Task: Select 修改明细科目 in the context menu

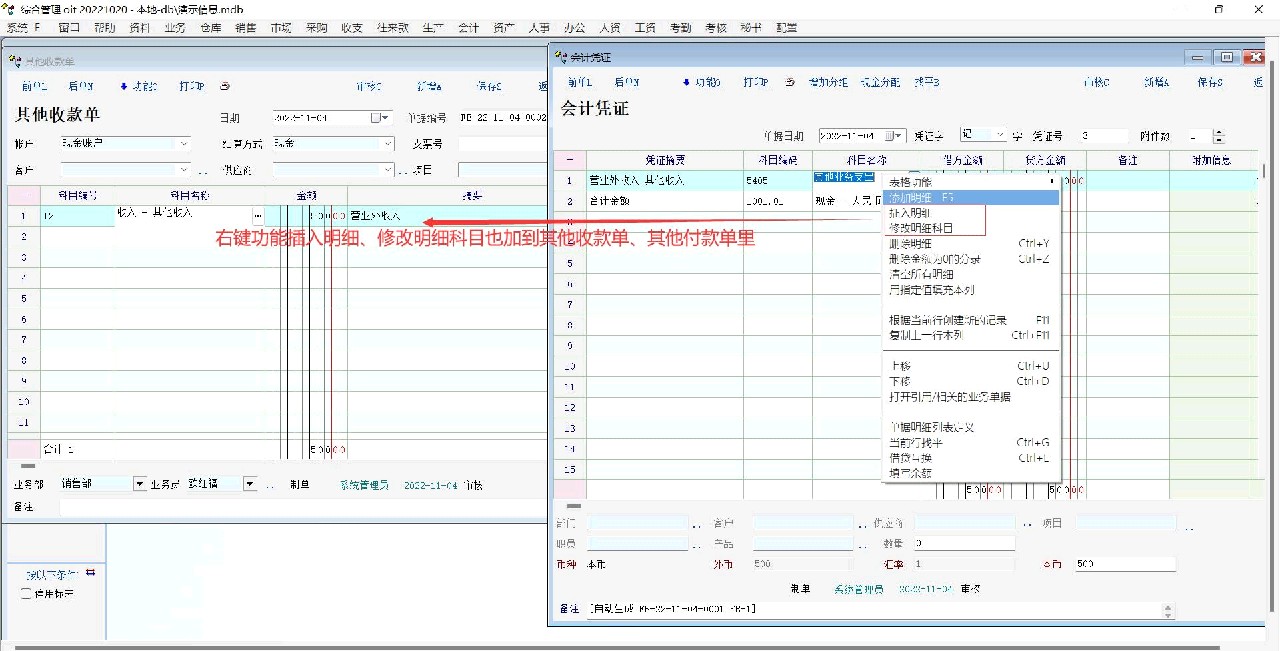Action: [921, 228]
